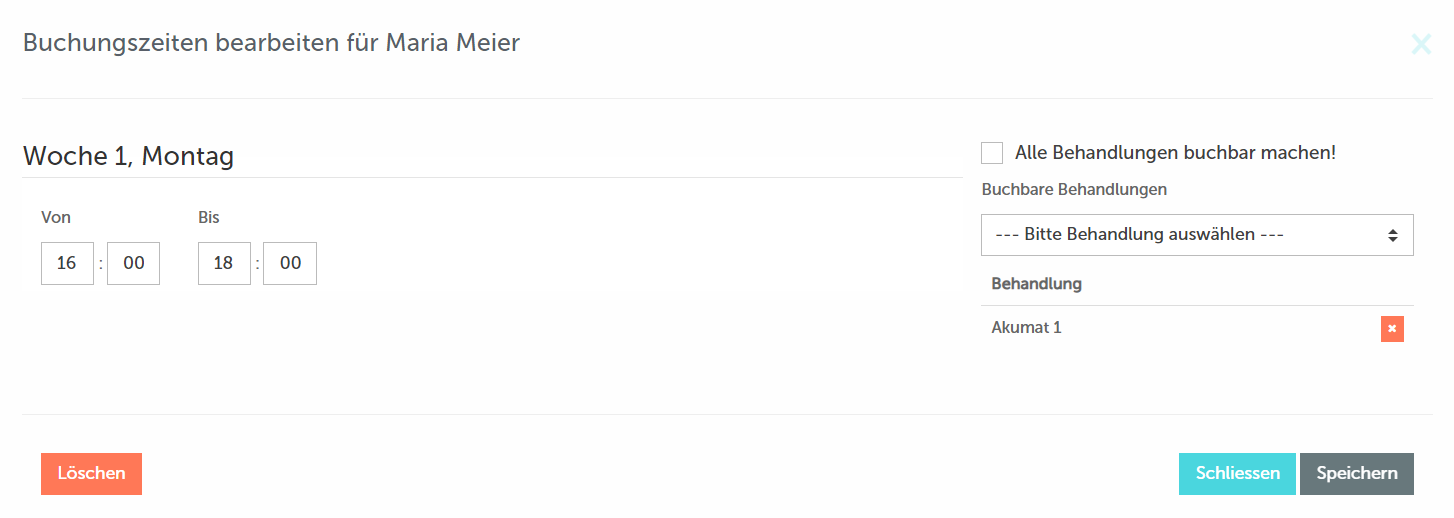Image resolution: width=1454 pixels, height=518 pixels.
Task: Focus the Von hour field showing 16
Action: pyautogui.click(x=67, y=263)
